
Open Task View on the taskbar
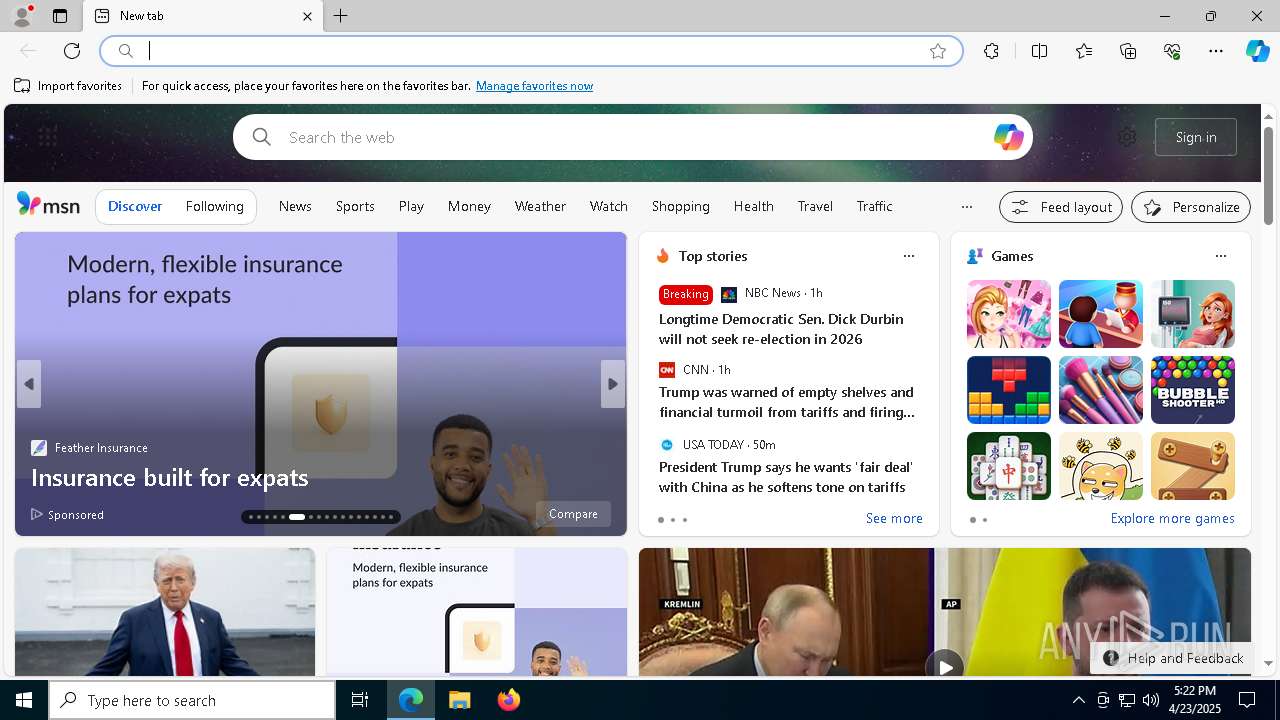coord(360,700)
